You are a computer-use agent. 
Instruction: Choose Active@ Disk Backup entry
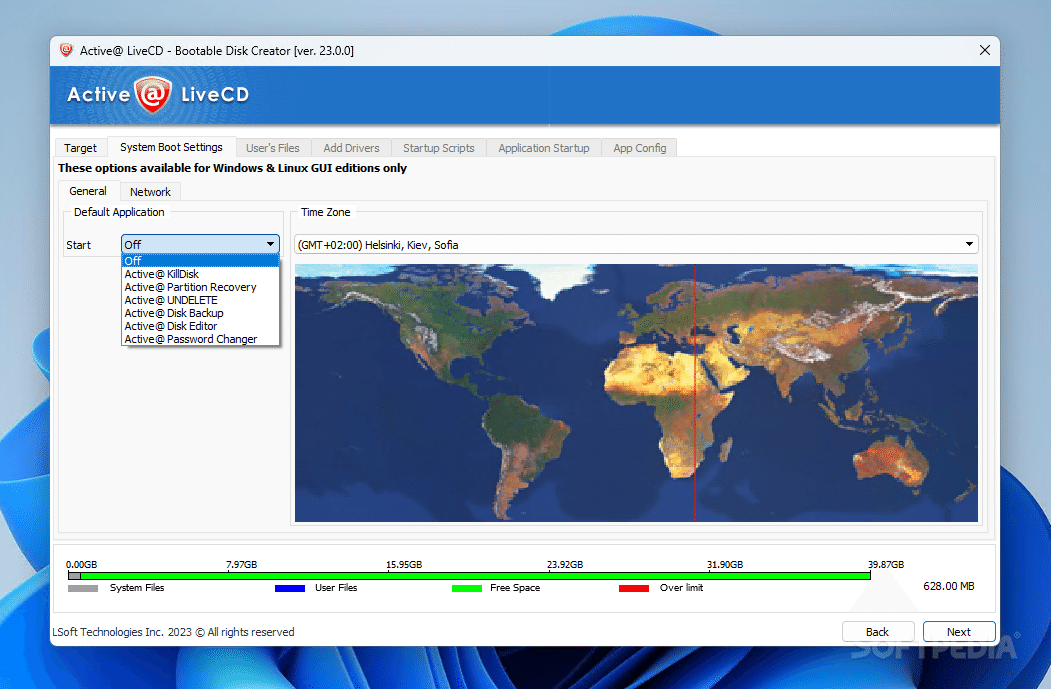tap(200, 313)
